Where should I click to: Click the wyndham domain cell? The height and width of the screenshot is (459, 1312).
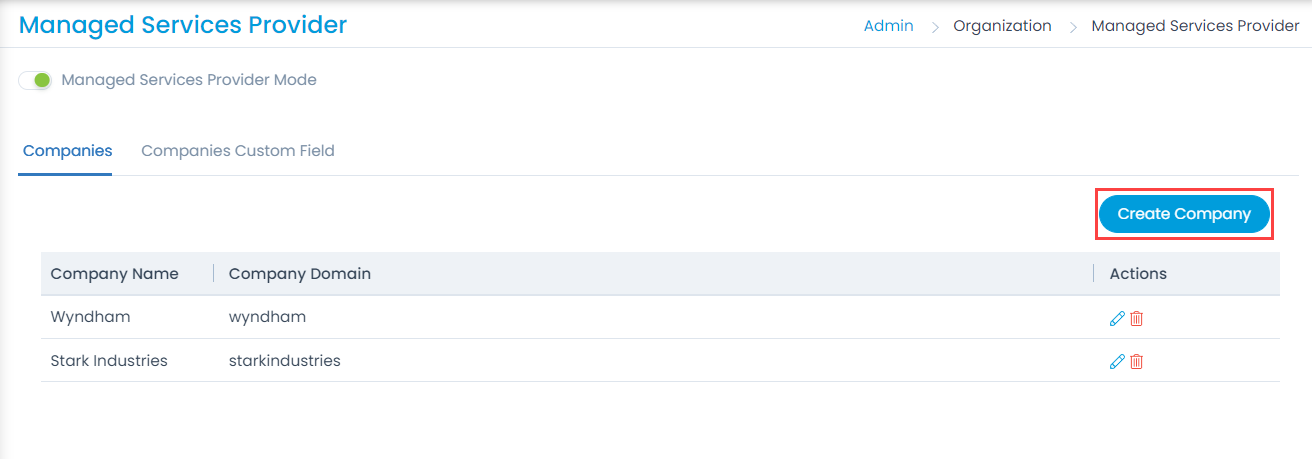267,317
